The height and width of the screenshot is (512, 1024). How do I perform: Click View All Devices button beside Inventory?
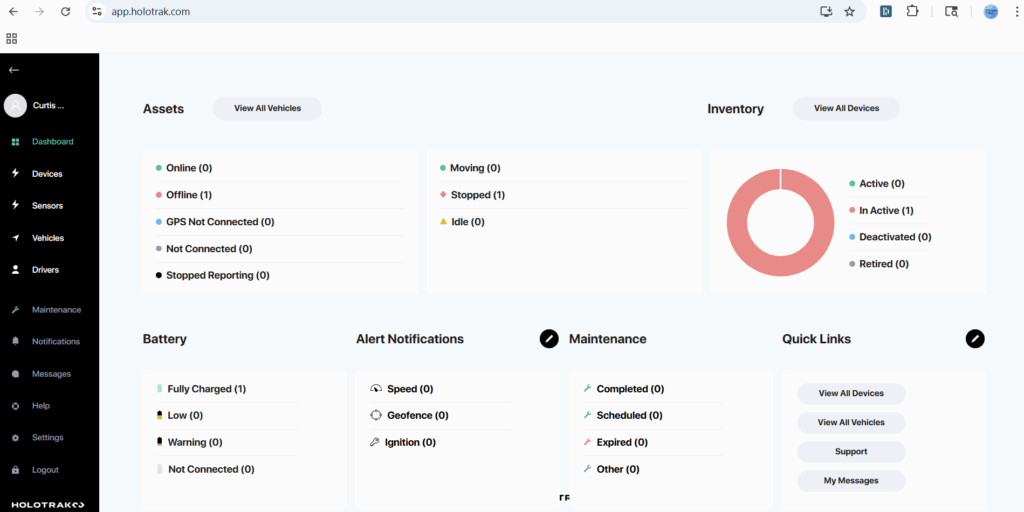click(x=846, y=108)
